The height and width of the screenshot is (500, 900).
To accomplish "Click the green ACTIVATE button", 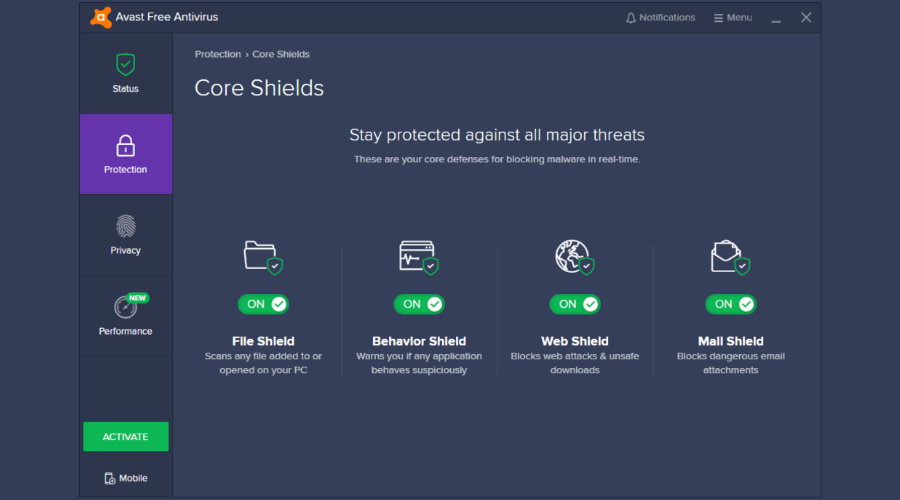I will tap(126, 437).
